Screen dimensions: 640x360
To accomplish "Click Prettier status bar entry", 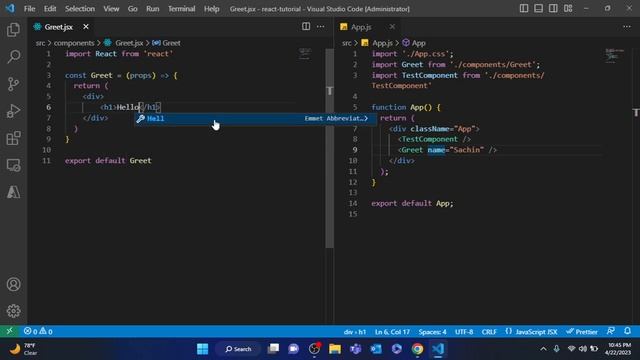I will pos(582,331).
